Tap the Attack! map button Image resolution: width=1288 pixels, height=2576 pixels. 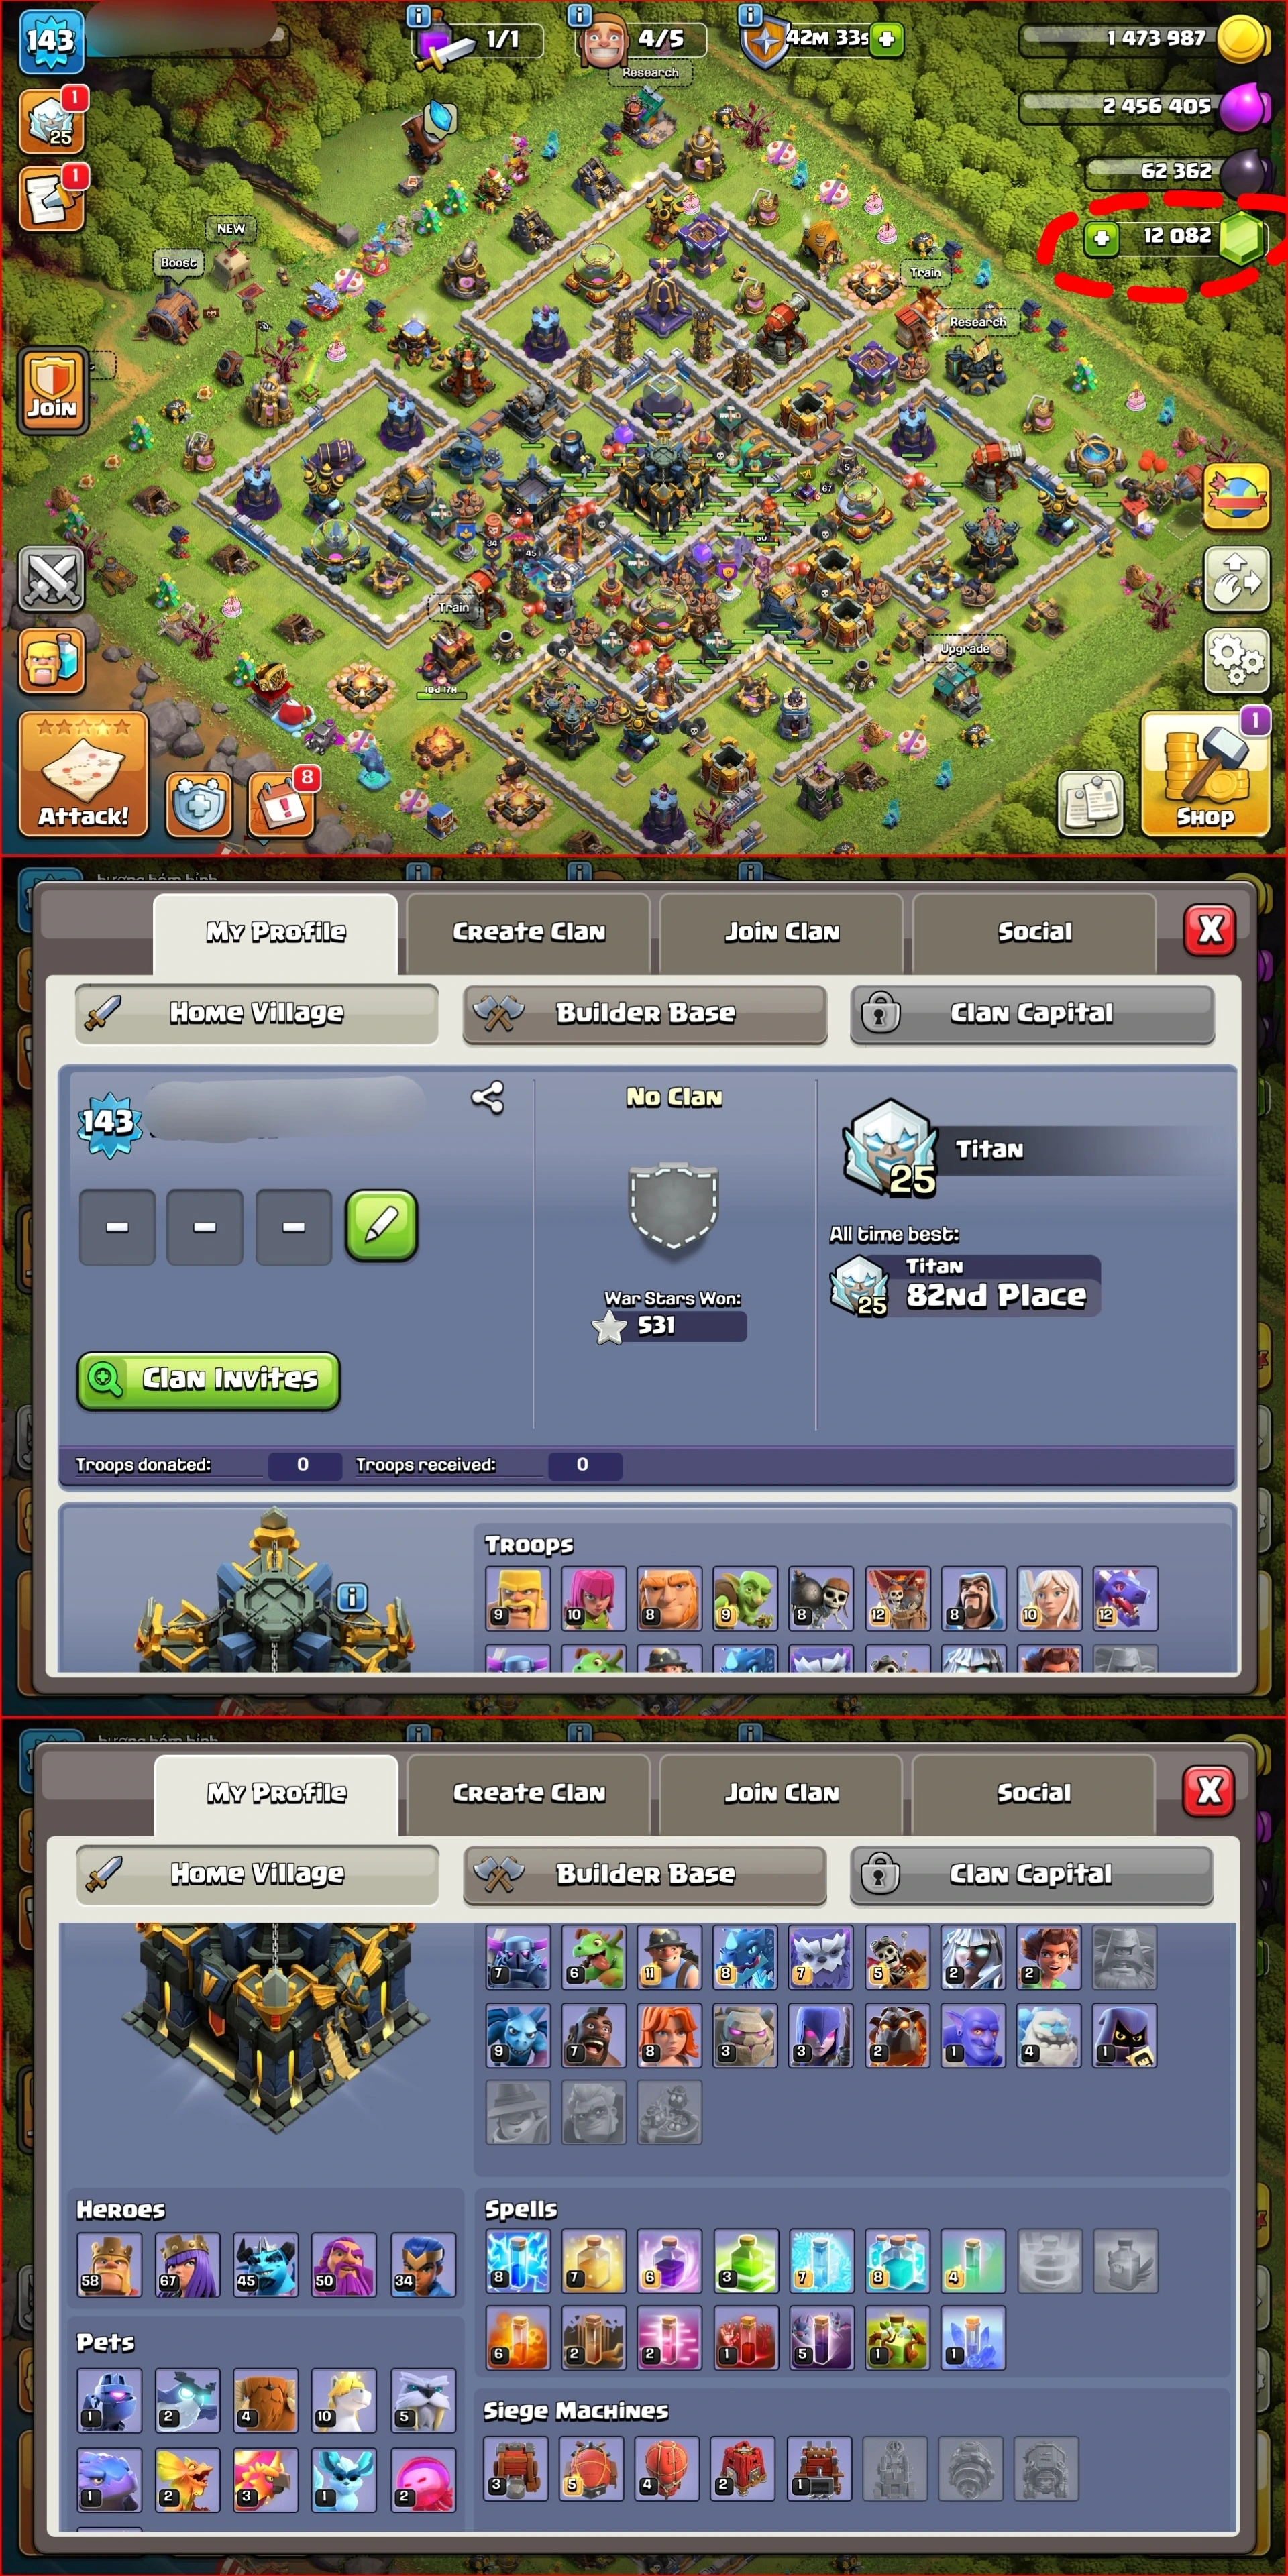(x=83, y=774)
